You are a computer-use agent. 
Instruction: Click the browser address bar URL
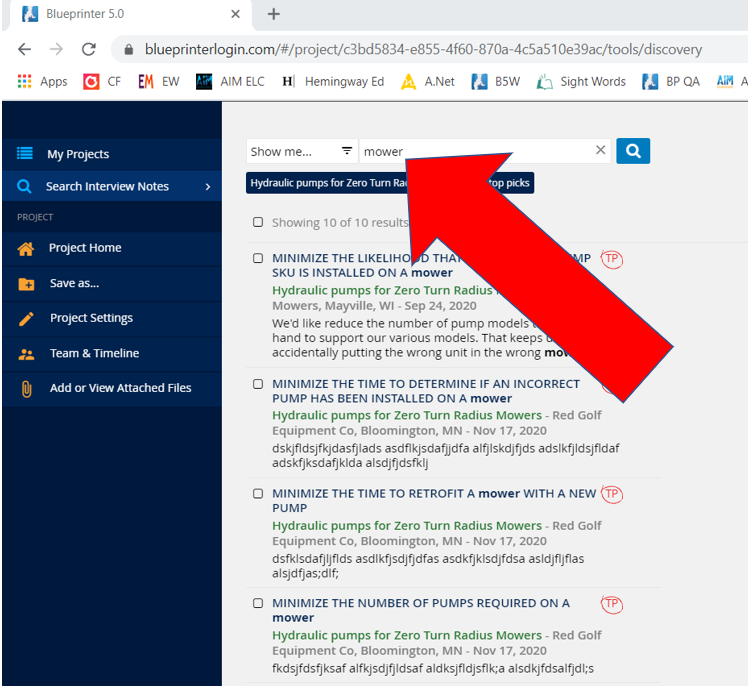423,50
